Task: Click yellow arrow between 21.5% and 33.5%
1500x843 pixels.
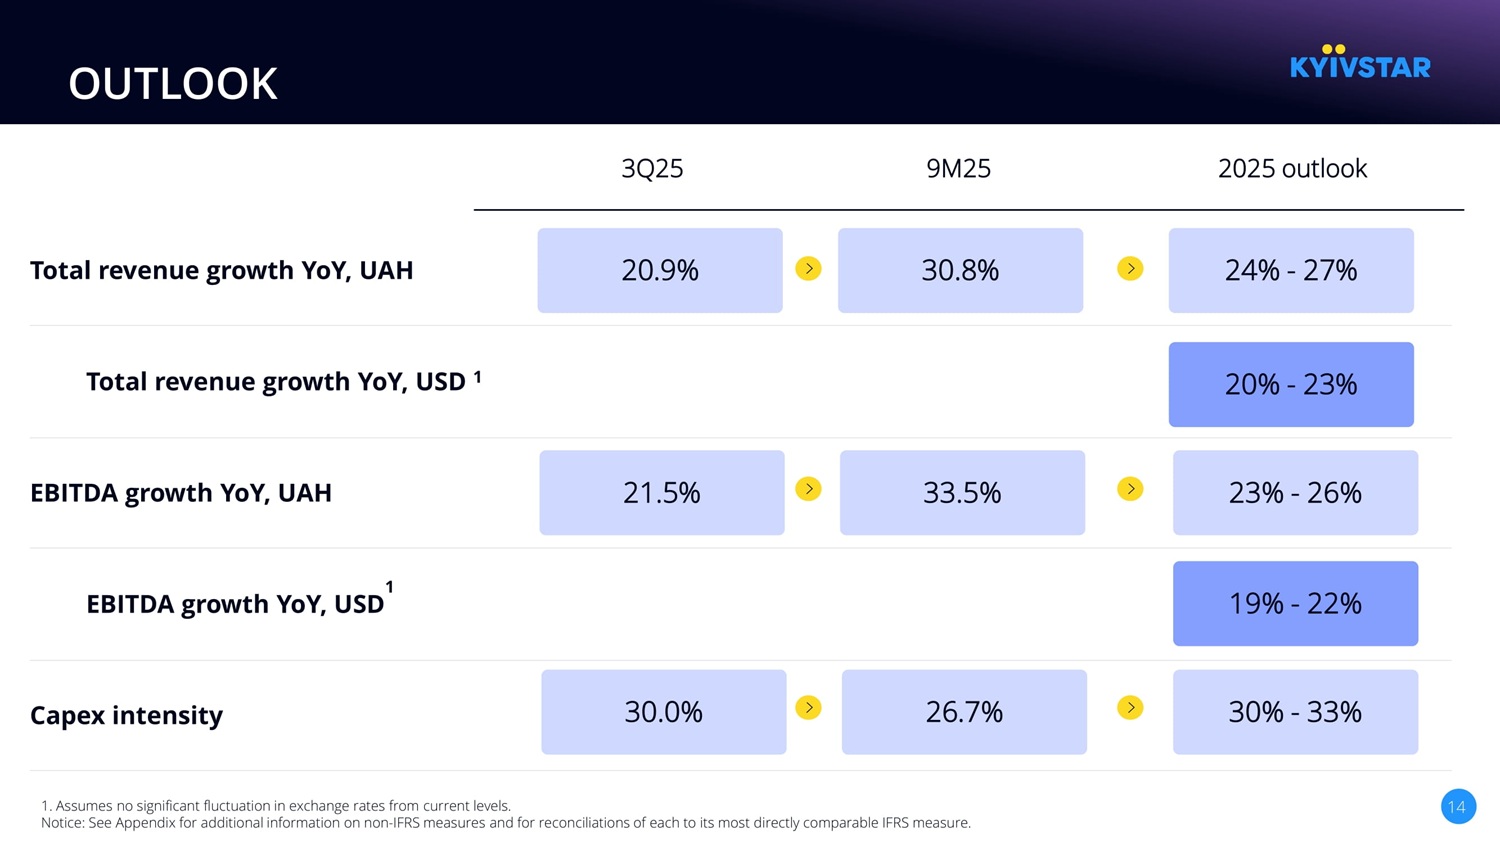Action: [808, 489]
